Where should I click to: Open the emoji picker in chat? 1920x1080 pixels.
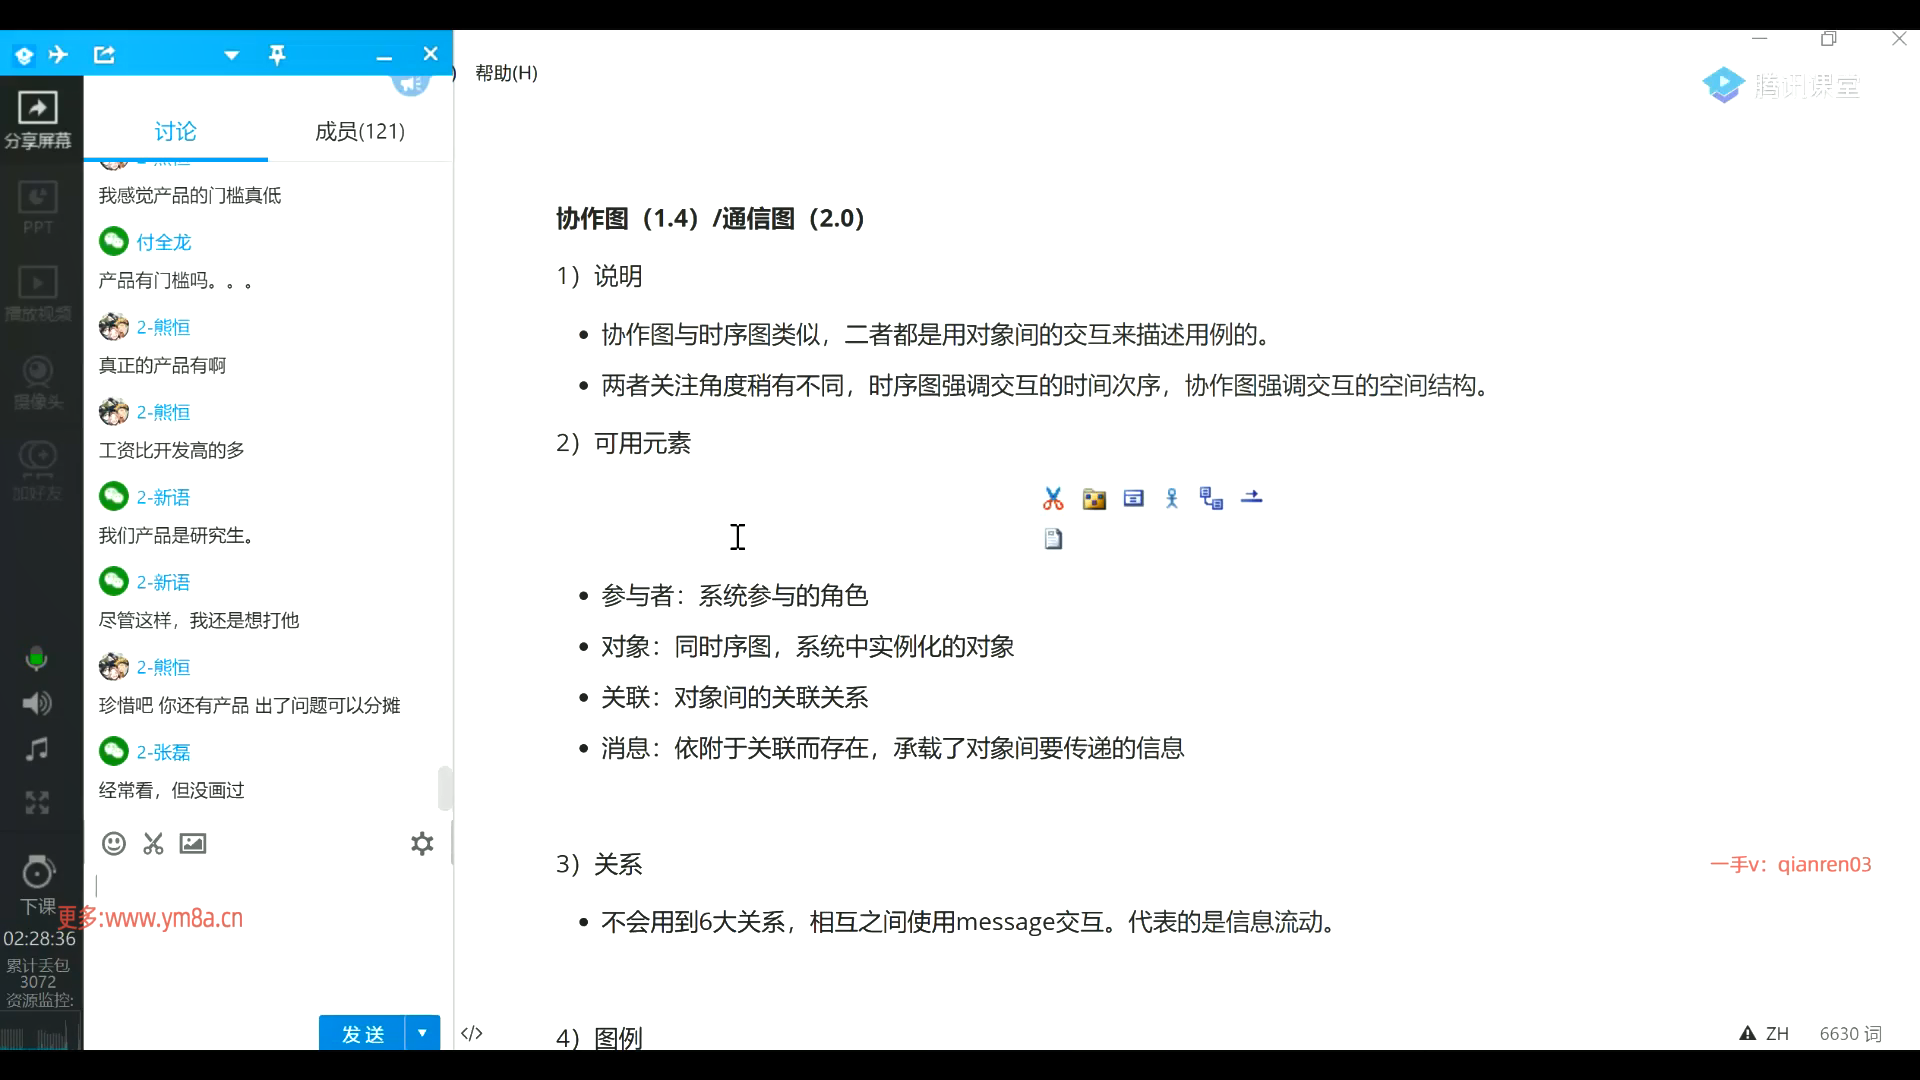[x=114, y=844]
